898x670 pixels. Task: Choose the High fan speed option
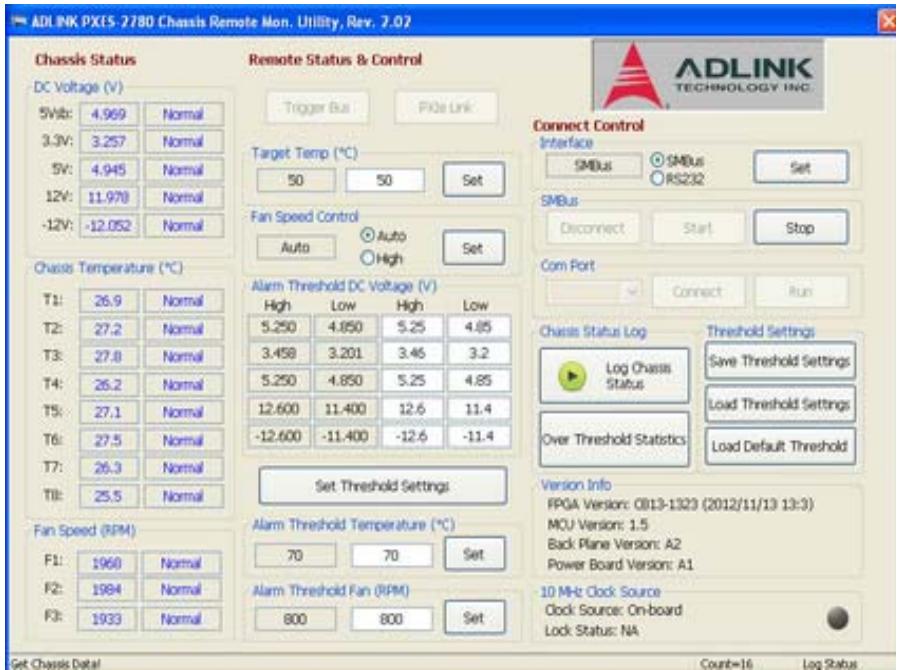[x=367, y=258]
